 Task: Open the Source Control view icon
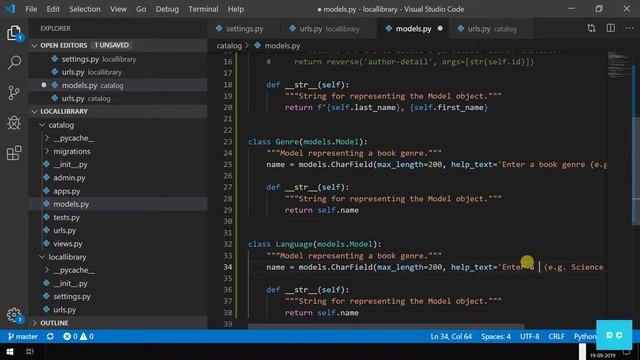14,93
